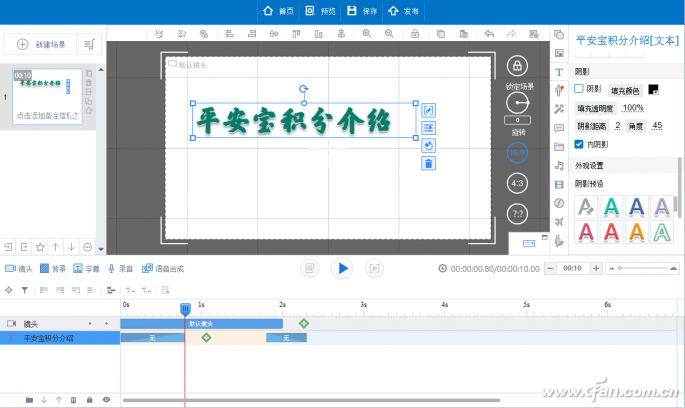Open the scene list menu beside 新建场景
The image size is (685, 408).
(x=89, y=44)
